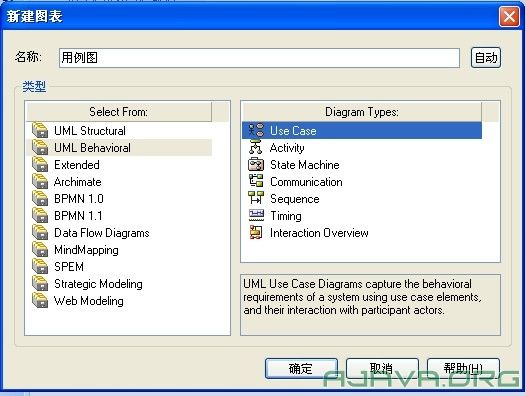Choose the Sequence type text

coord(295,199)
